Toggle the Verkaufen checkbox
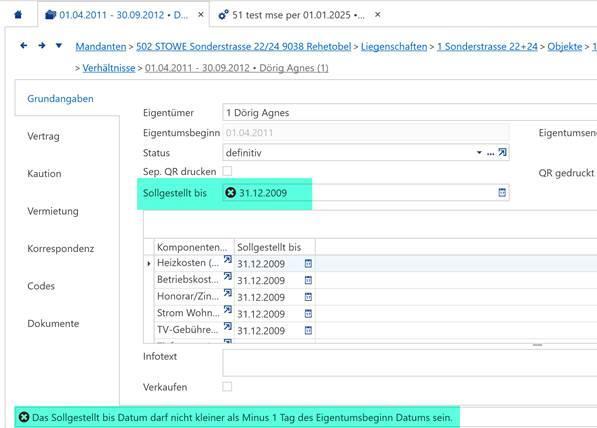Screen dimensions: 597x428 pyautogui.click(x=227, y=386)
